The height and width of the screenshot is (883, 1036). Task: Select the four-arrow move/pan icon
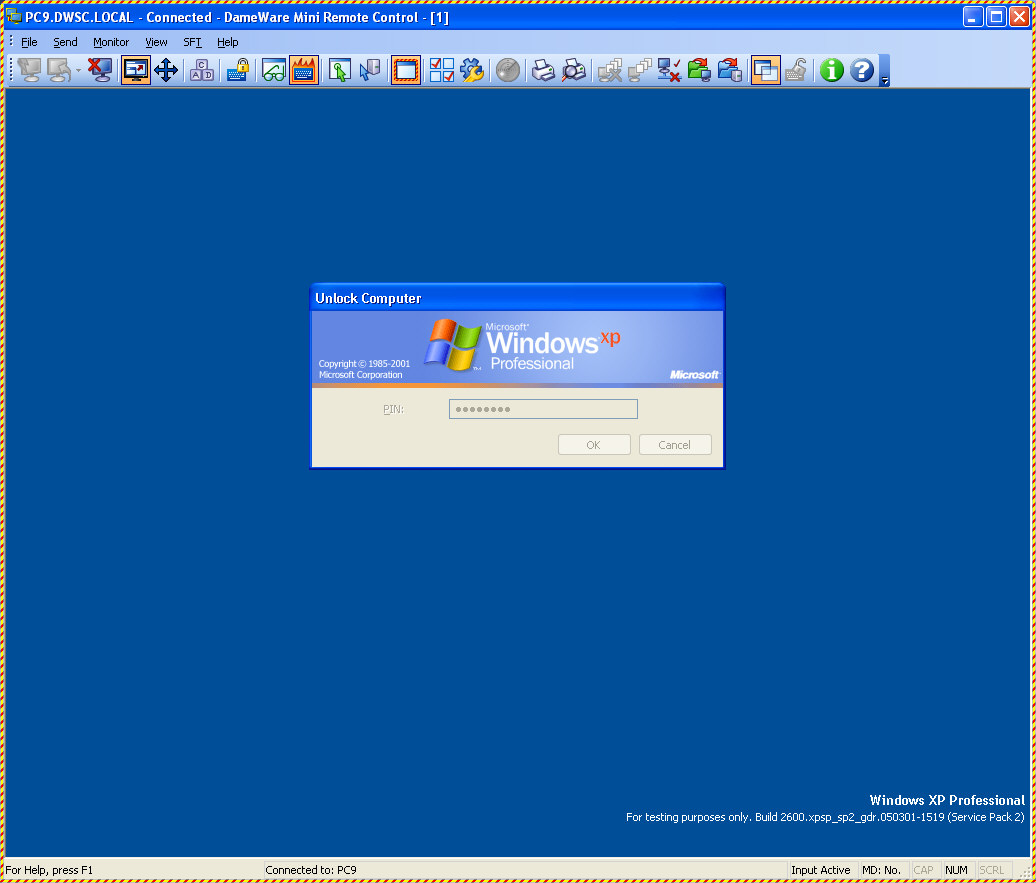pos(166,70)
